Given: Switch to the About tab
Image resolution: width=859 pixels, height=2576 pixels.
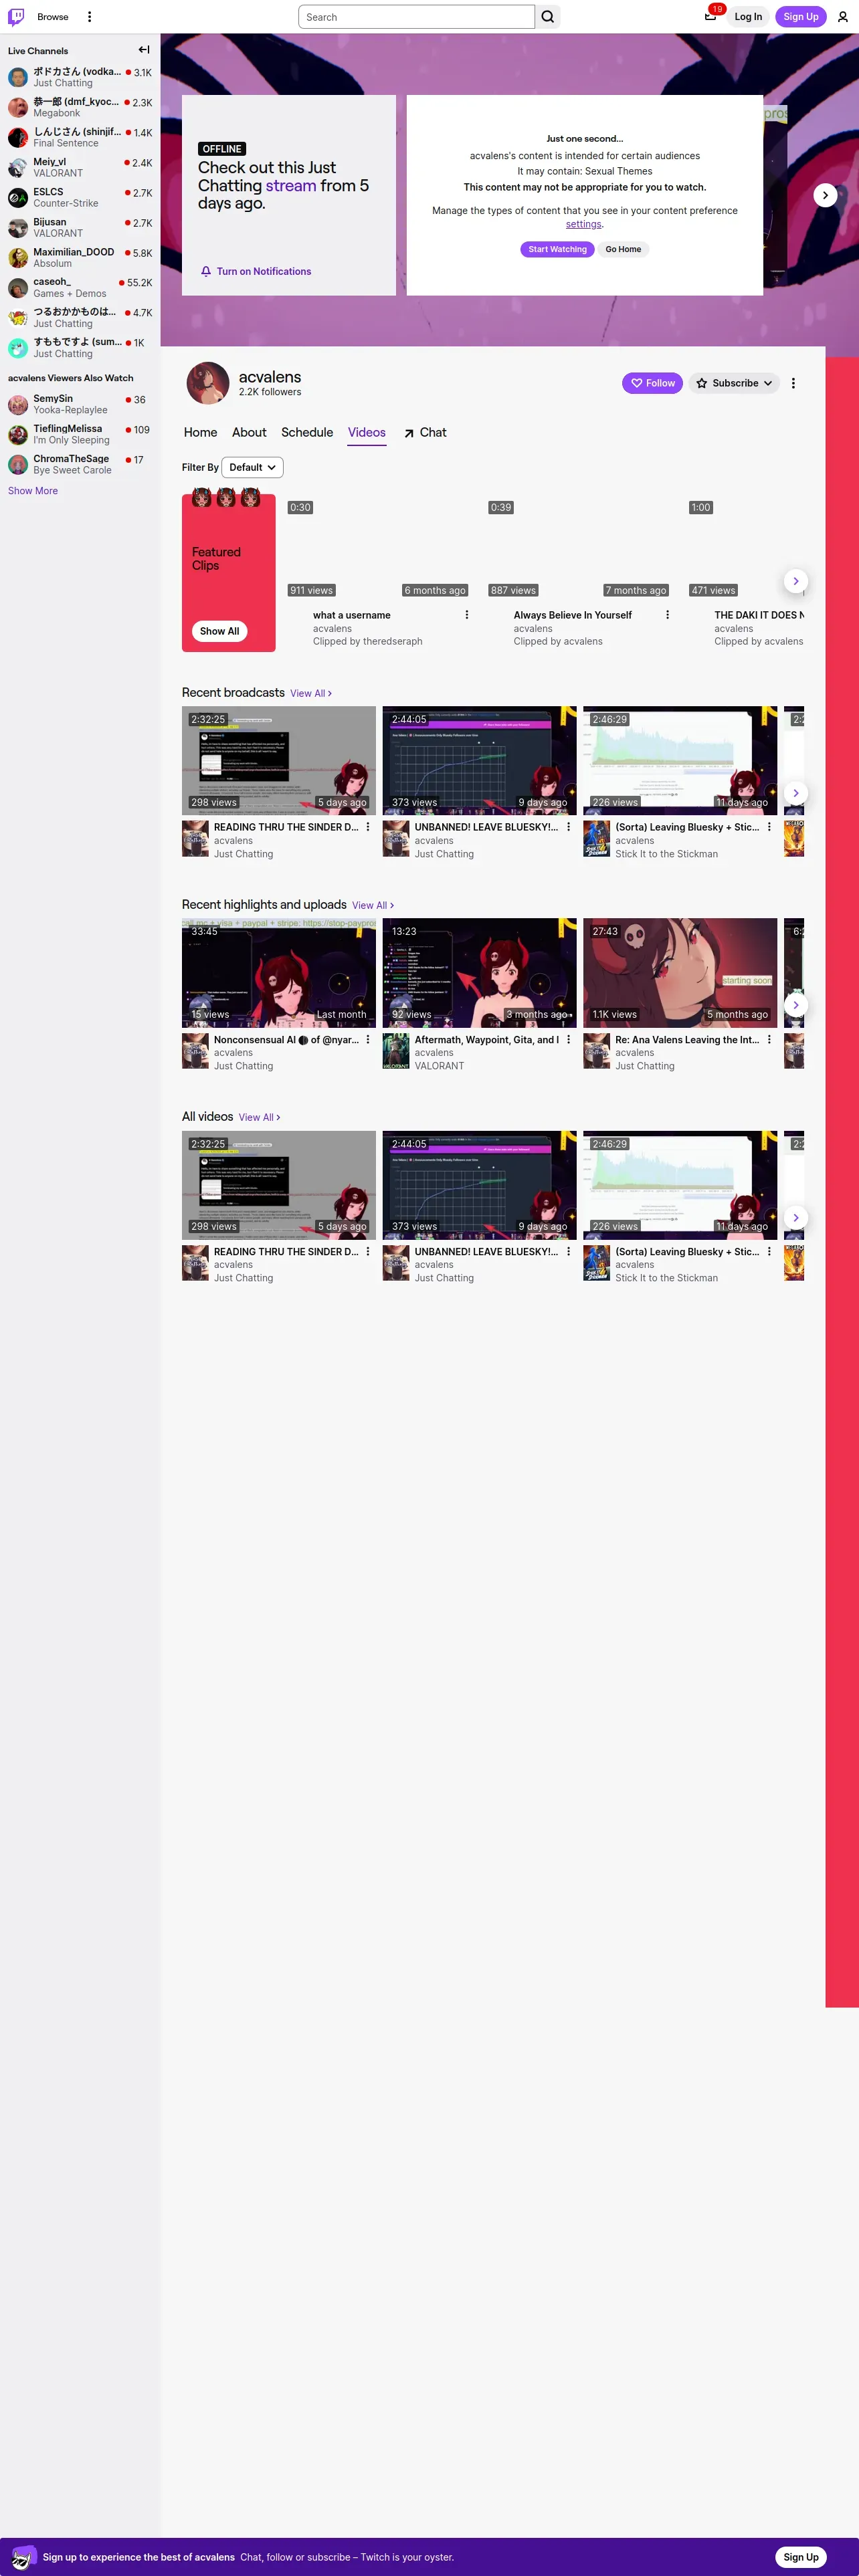Looking at the screenshot, I should pyautogui.click(x=249, y=432).
